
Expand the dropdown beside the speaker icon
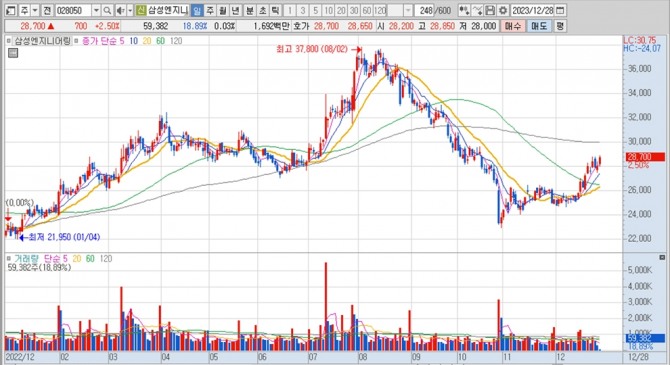(x=130, y=10)
